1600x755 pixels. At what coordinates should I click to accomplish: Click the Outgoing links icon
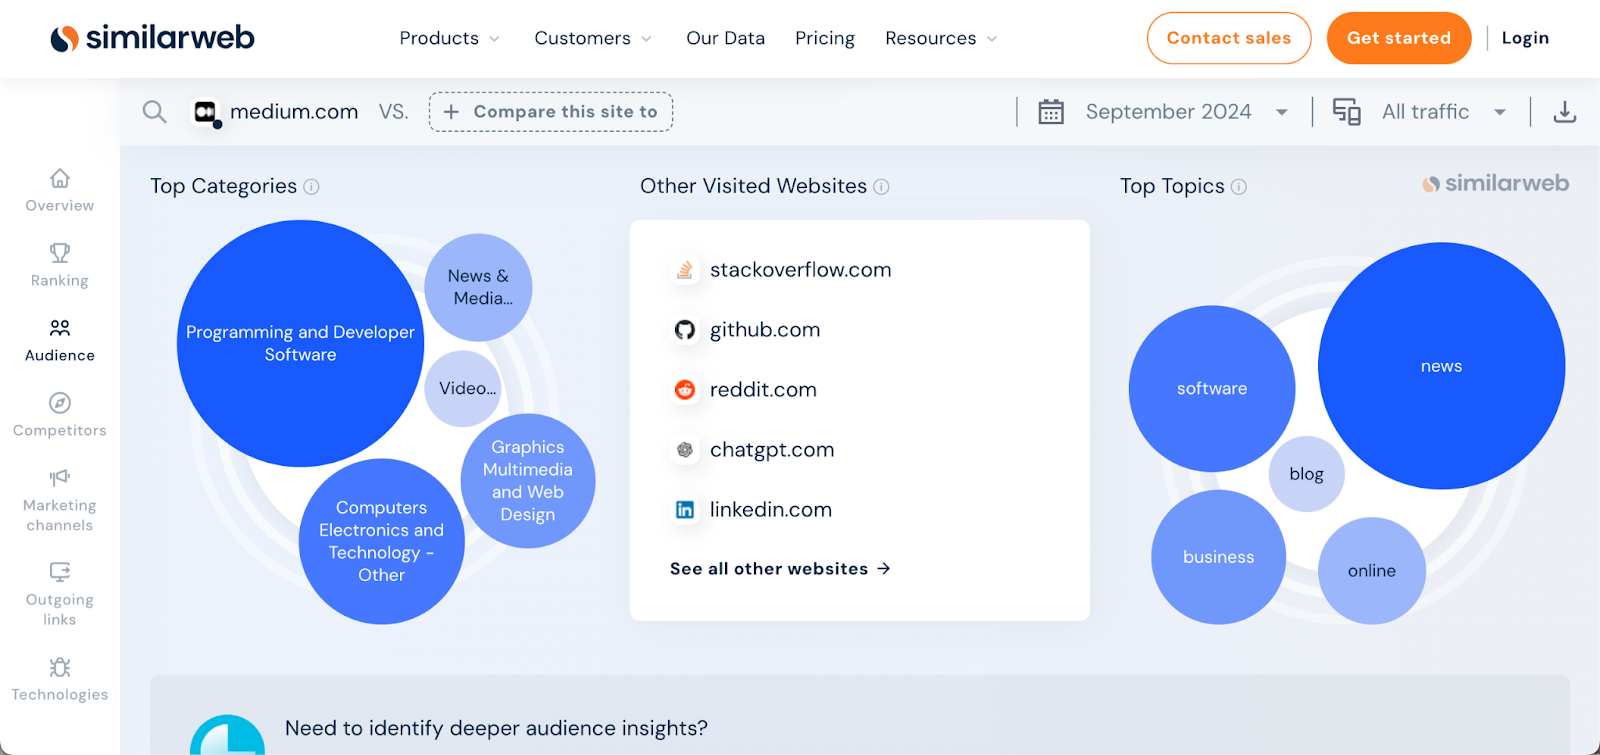pyautogui.click(x=60, y=572)
